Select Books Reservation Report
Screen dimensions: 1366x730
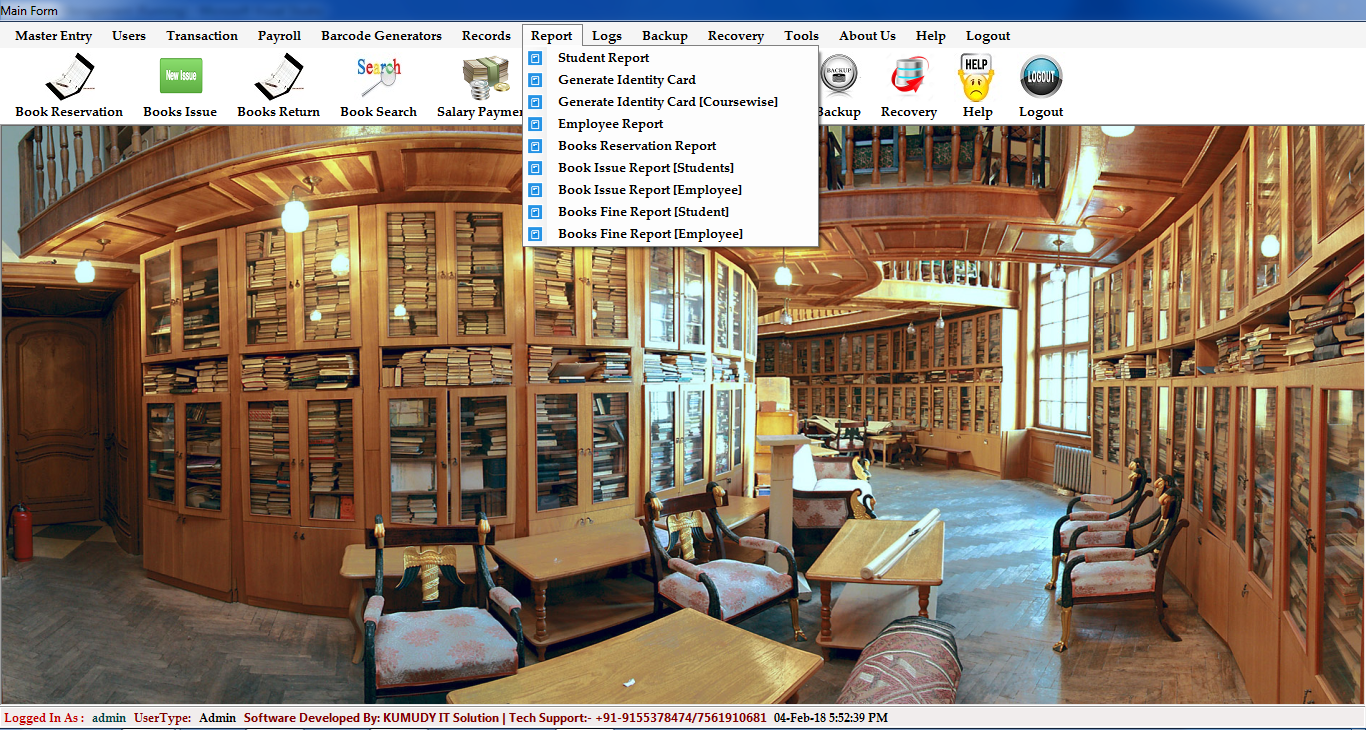[x=637, y=146]
